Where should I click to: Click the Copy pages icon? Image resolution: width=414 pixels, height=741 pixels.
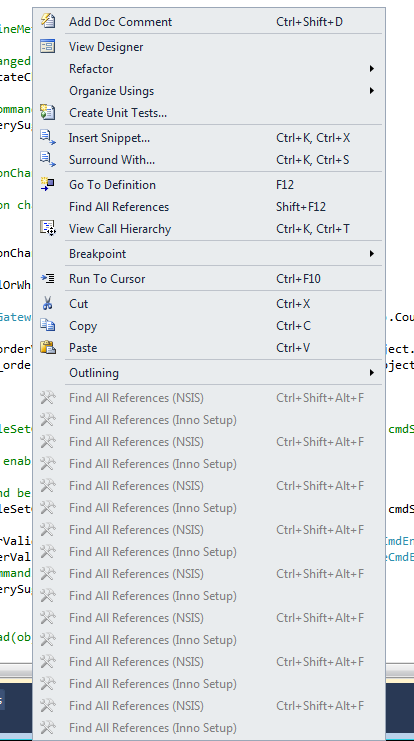tap(48, 325)
